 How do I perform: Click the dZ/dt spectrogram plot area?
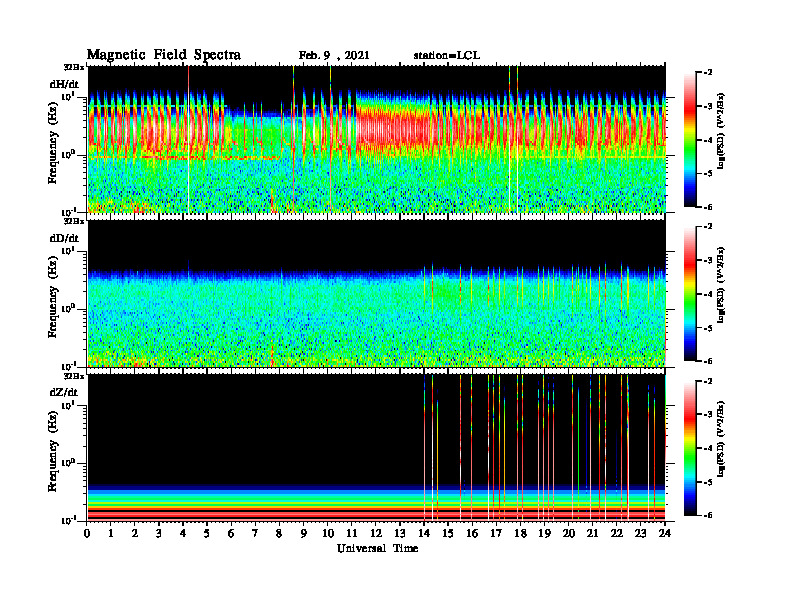[x=377, y=447]
